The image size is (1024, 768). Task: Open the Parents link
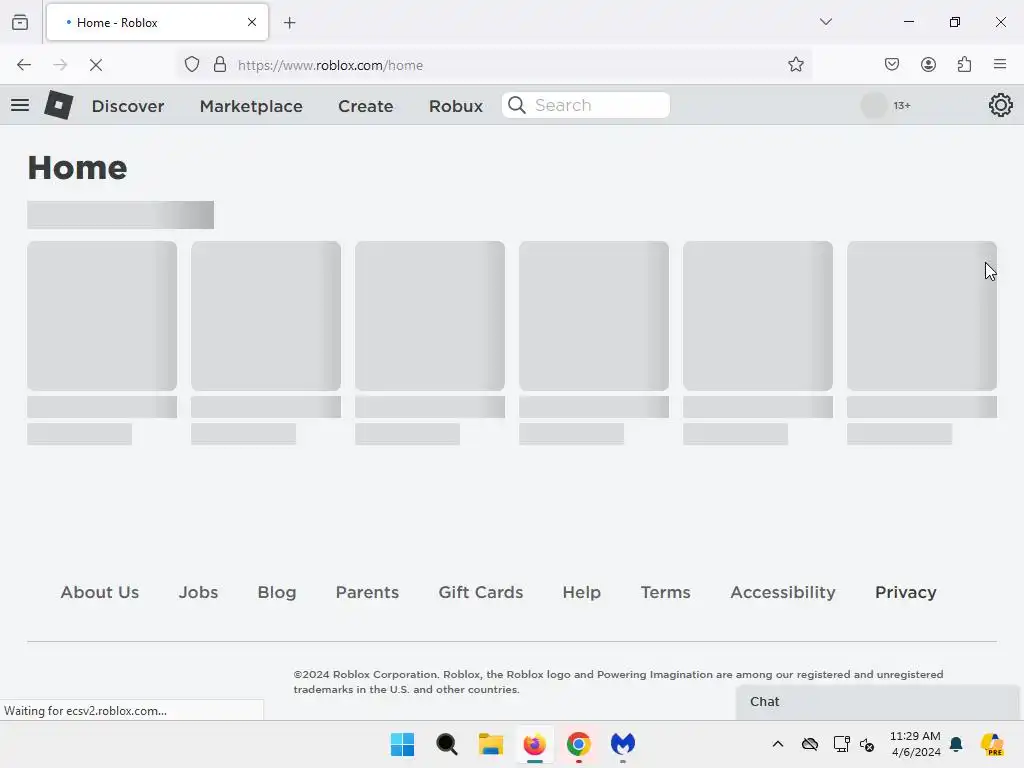click(x=367, y=592)
